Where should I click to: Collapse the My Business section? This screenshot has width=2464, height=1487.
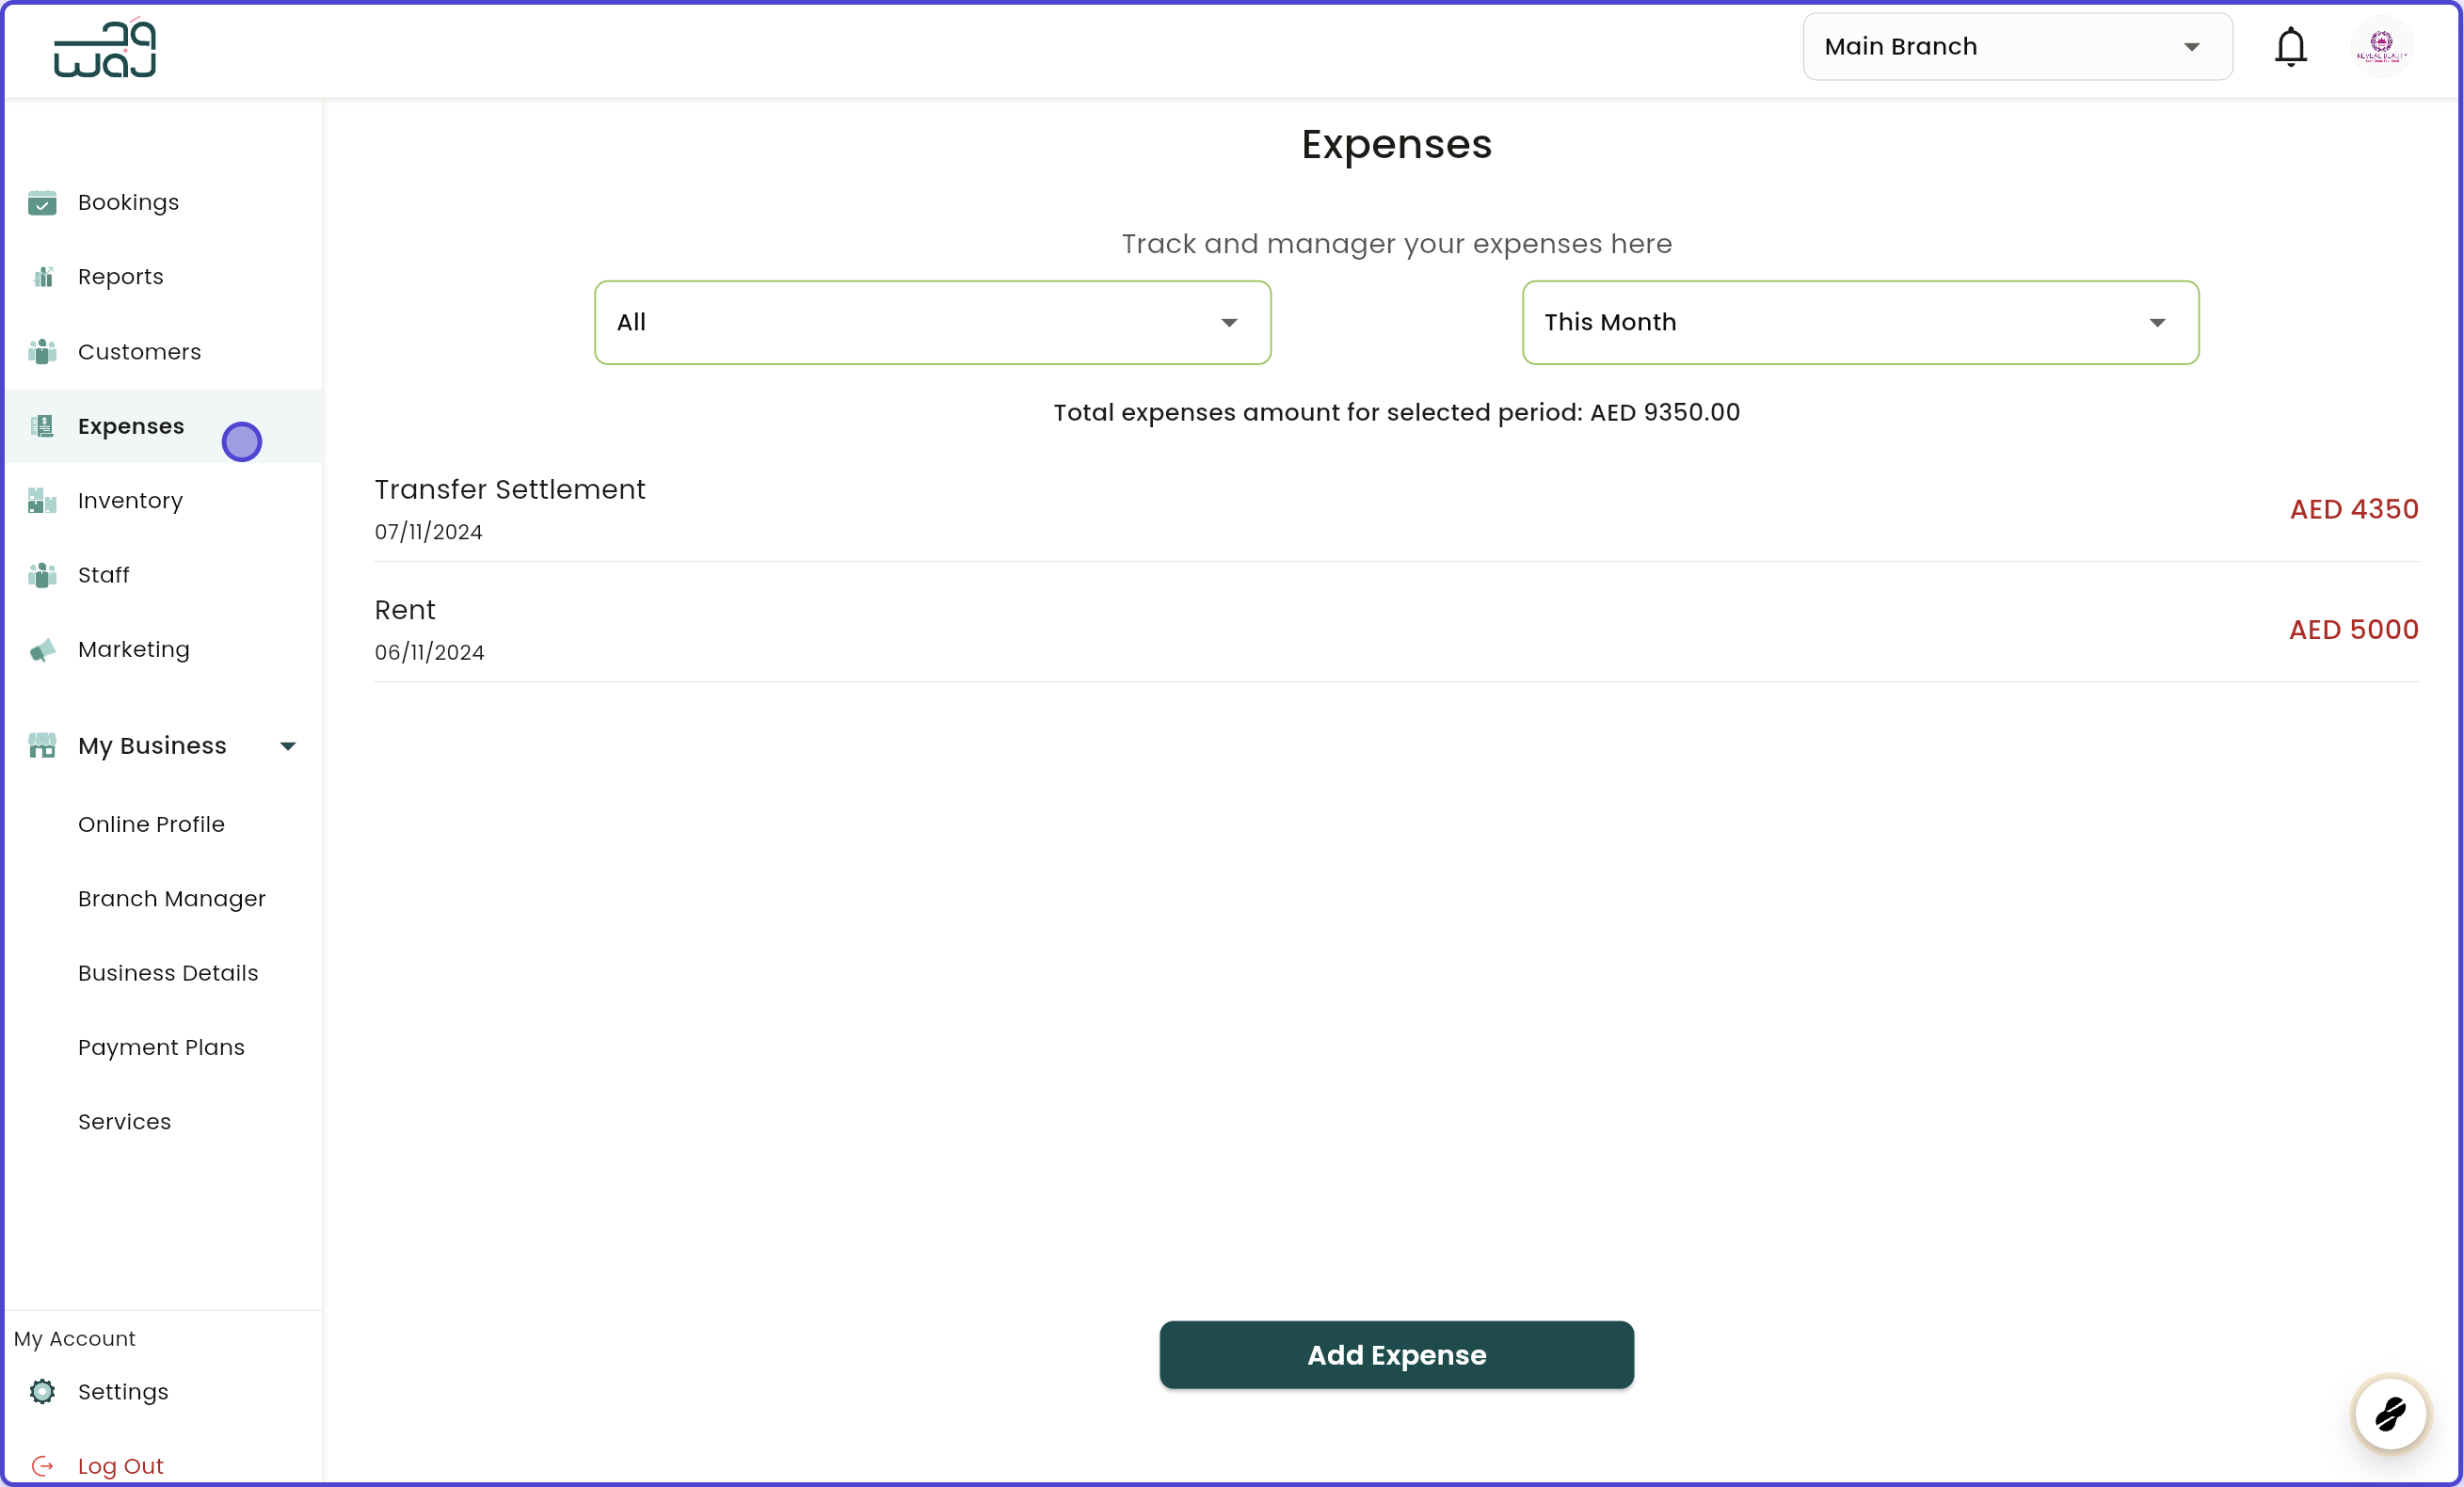pos(288,745)
